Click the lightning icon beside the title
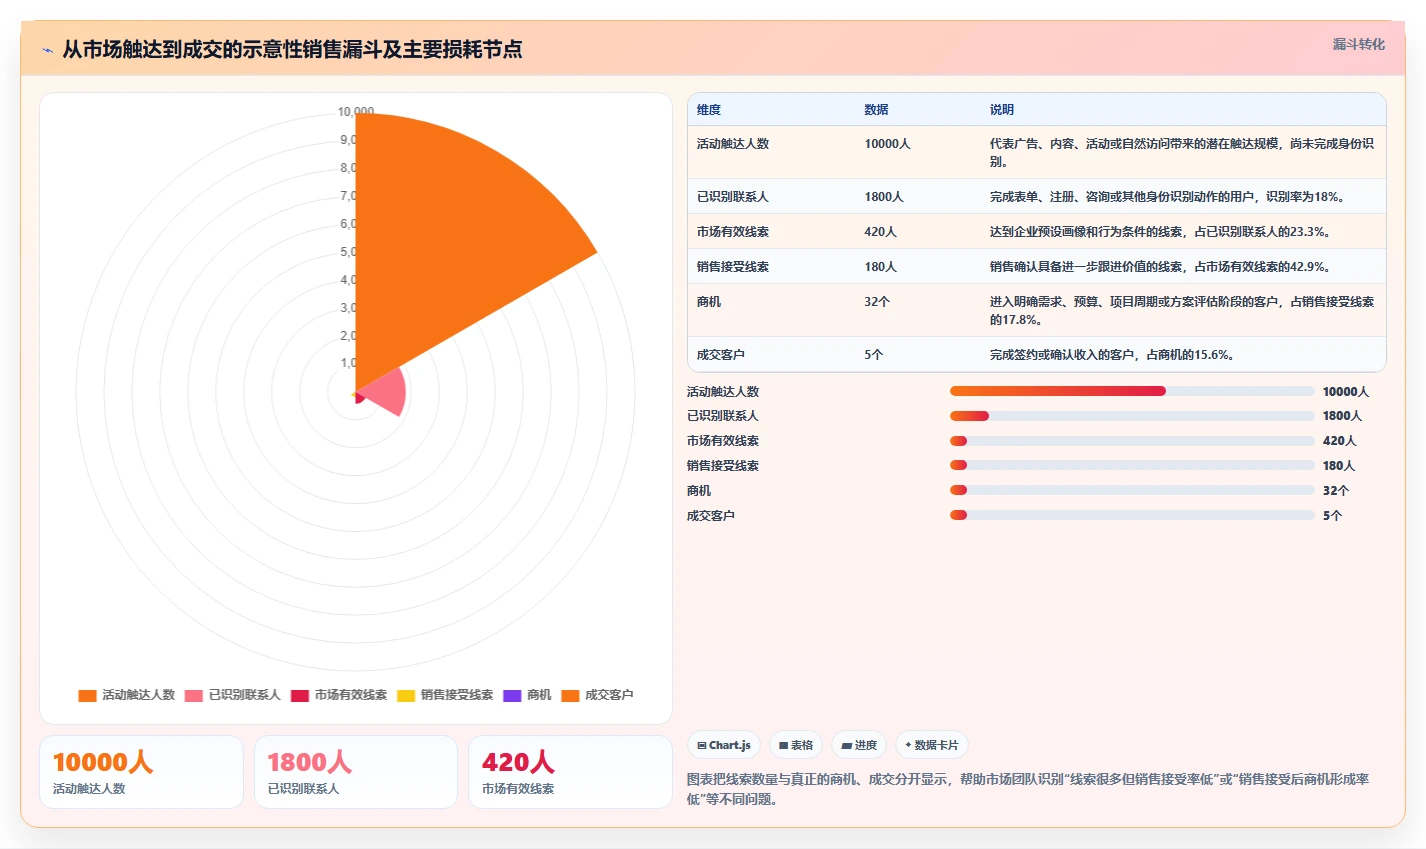 [47, 50]
